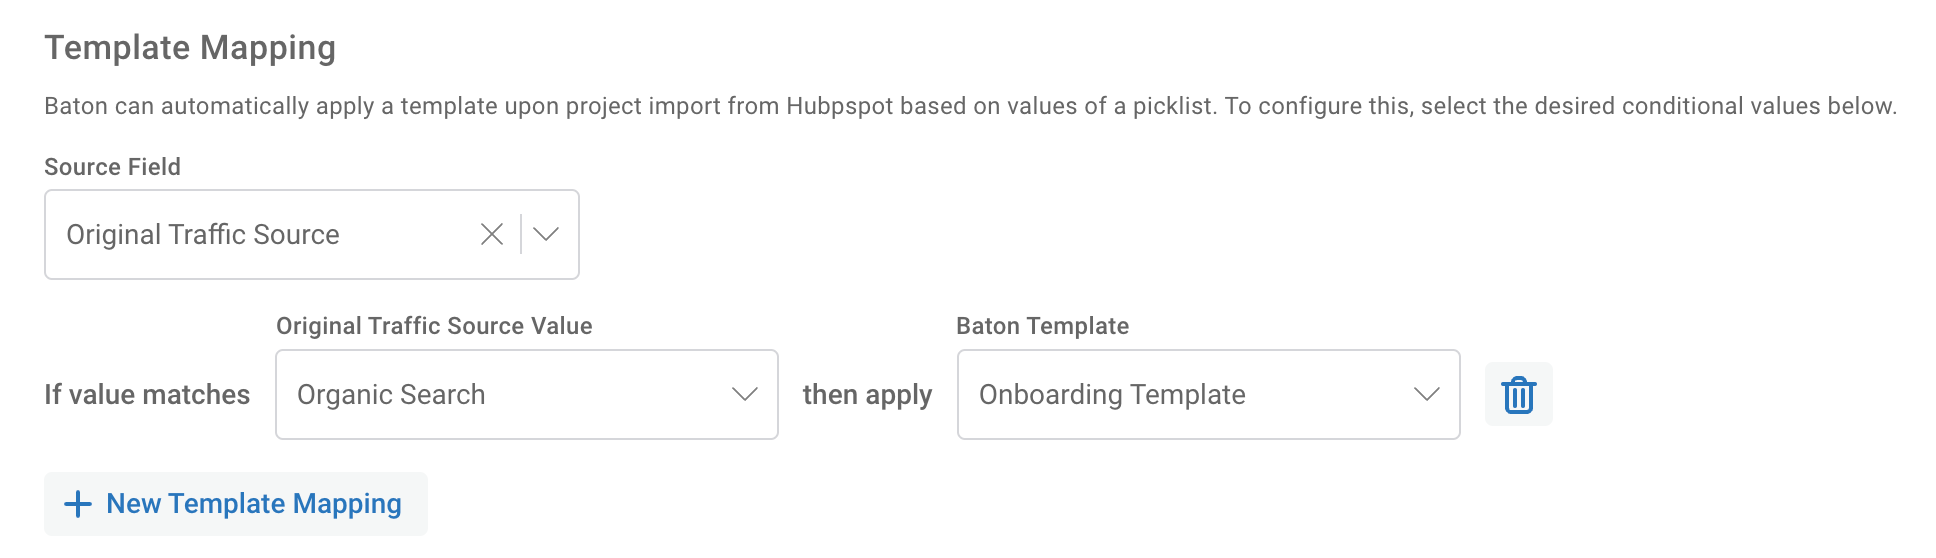The width and height of the screenshot is (1936, 558).
Task: Click the plus icon beside New Template Mapping
Action: pos(78,504)
